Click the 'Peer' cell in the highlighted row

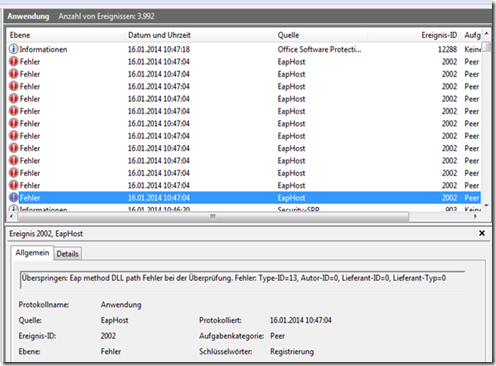(x=472, y=198)
